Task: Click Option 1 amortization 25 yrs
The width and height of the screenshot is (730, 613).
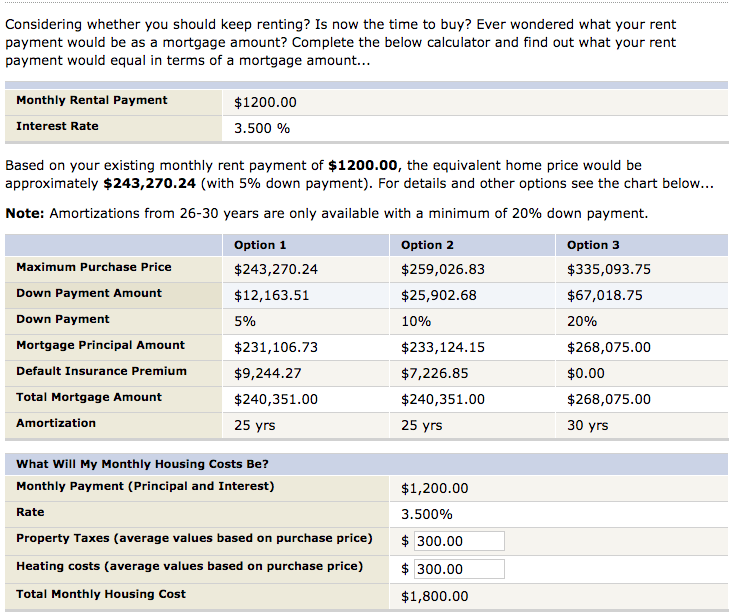Action: [254, 425]
